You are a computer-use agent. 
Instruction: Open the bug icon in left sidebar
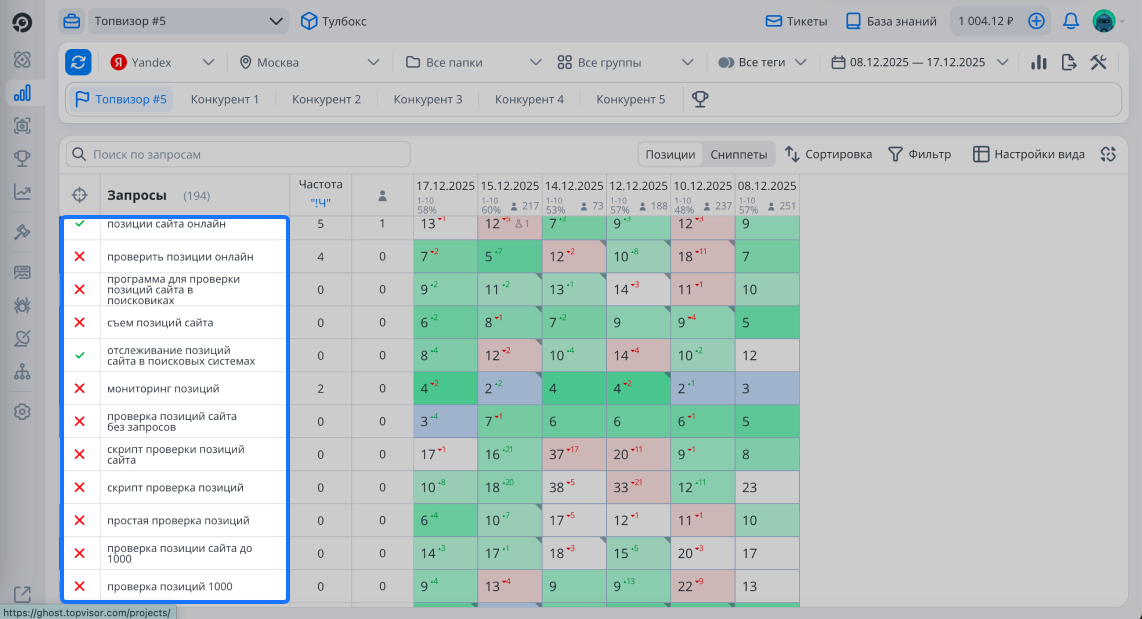(x=23, y=305)
